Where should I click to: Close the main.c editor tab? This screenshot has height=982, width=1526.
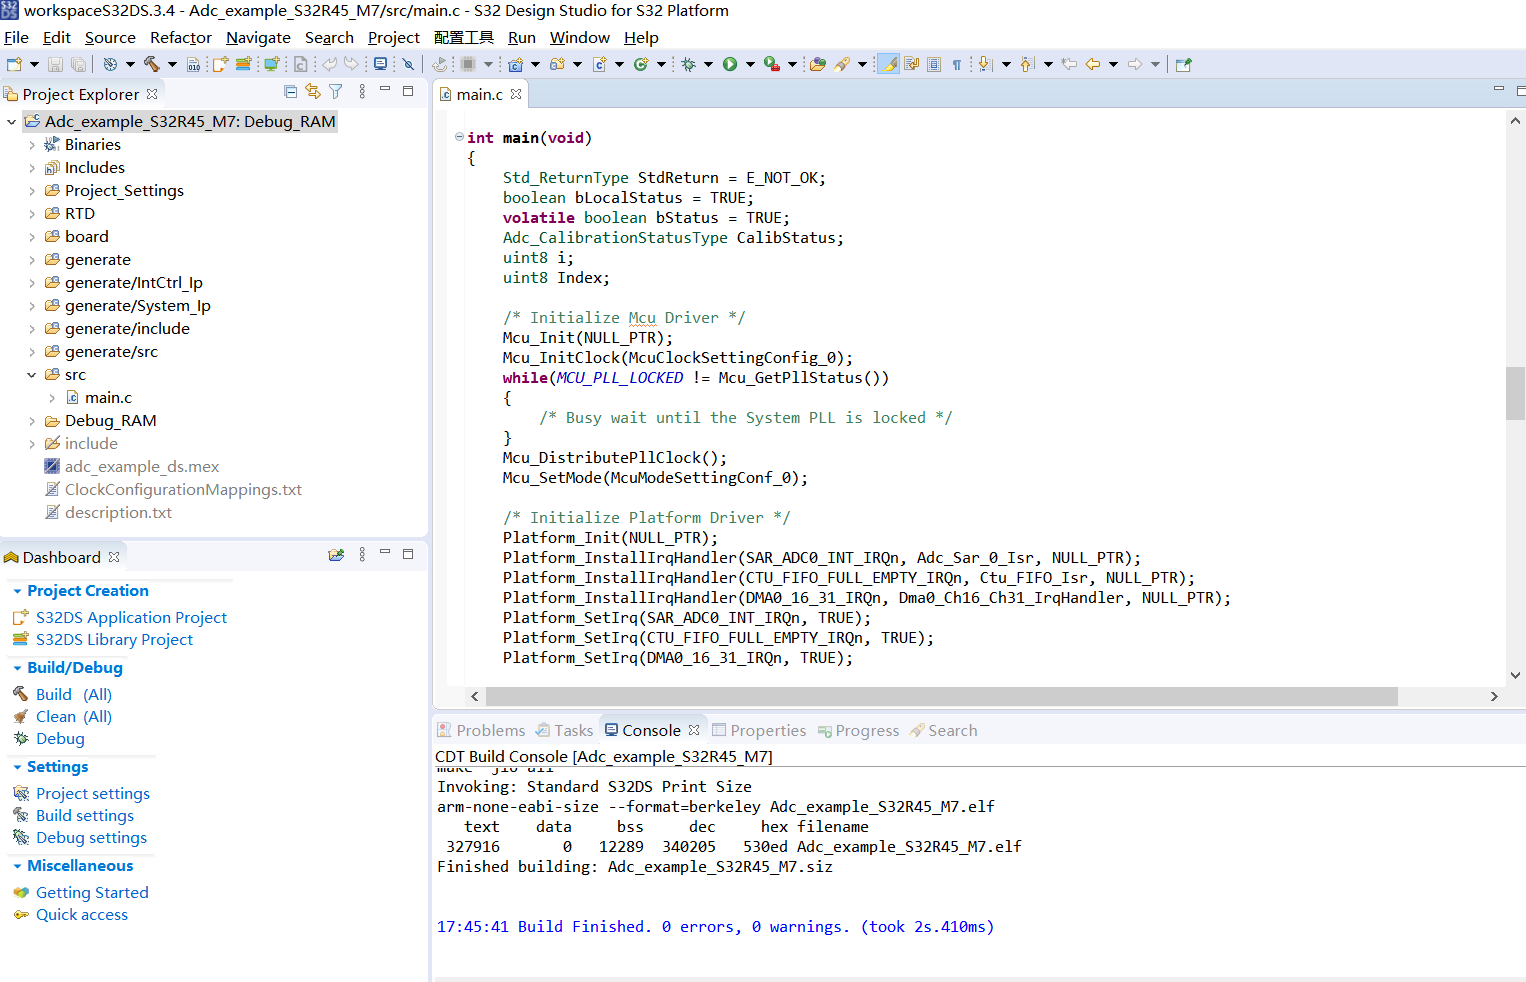516,94
